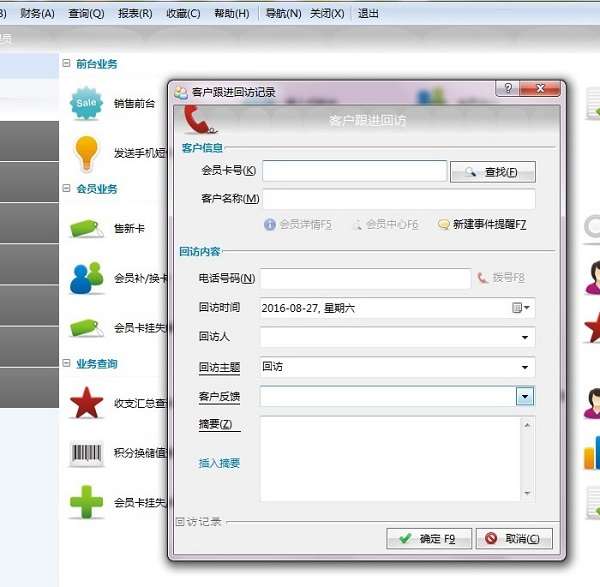Viewport: 600px width, 587px height.
Task: Open the red star 收支汇总查询 icon
Action: [86, 403]
